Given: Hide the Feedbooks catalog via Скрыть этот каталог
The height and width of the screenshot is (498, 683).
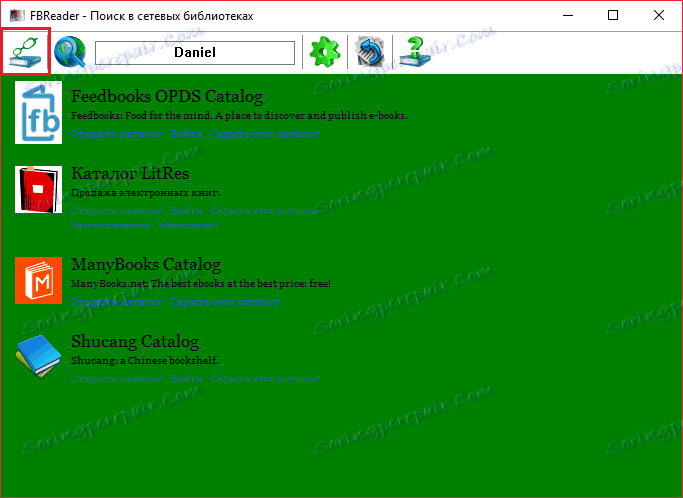Looking at the screenshot, I should coord(265,134).
